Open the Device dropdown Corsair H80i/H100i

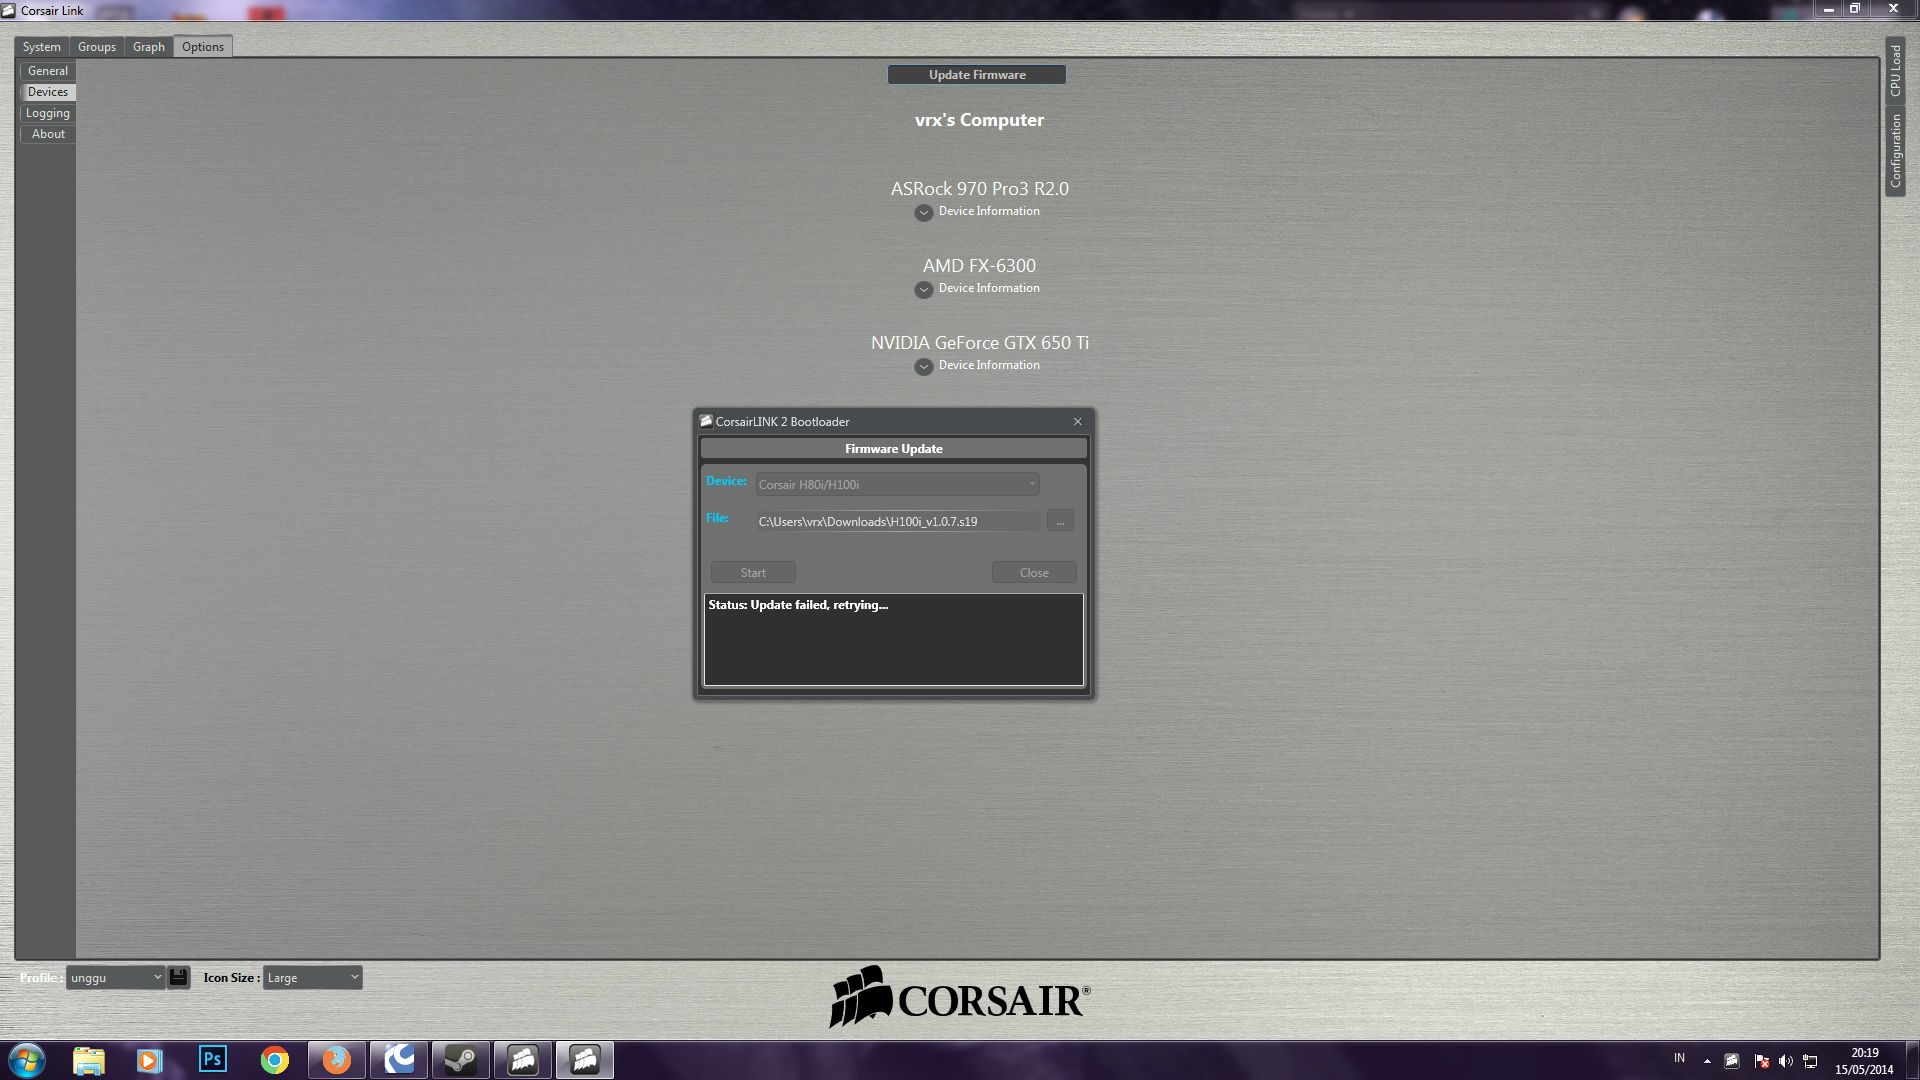click(x=897, y=484)
